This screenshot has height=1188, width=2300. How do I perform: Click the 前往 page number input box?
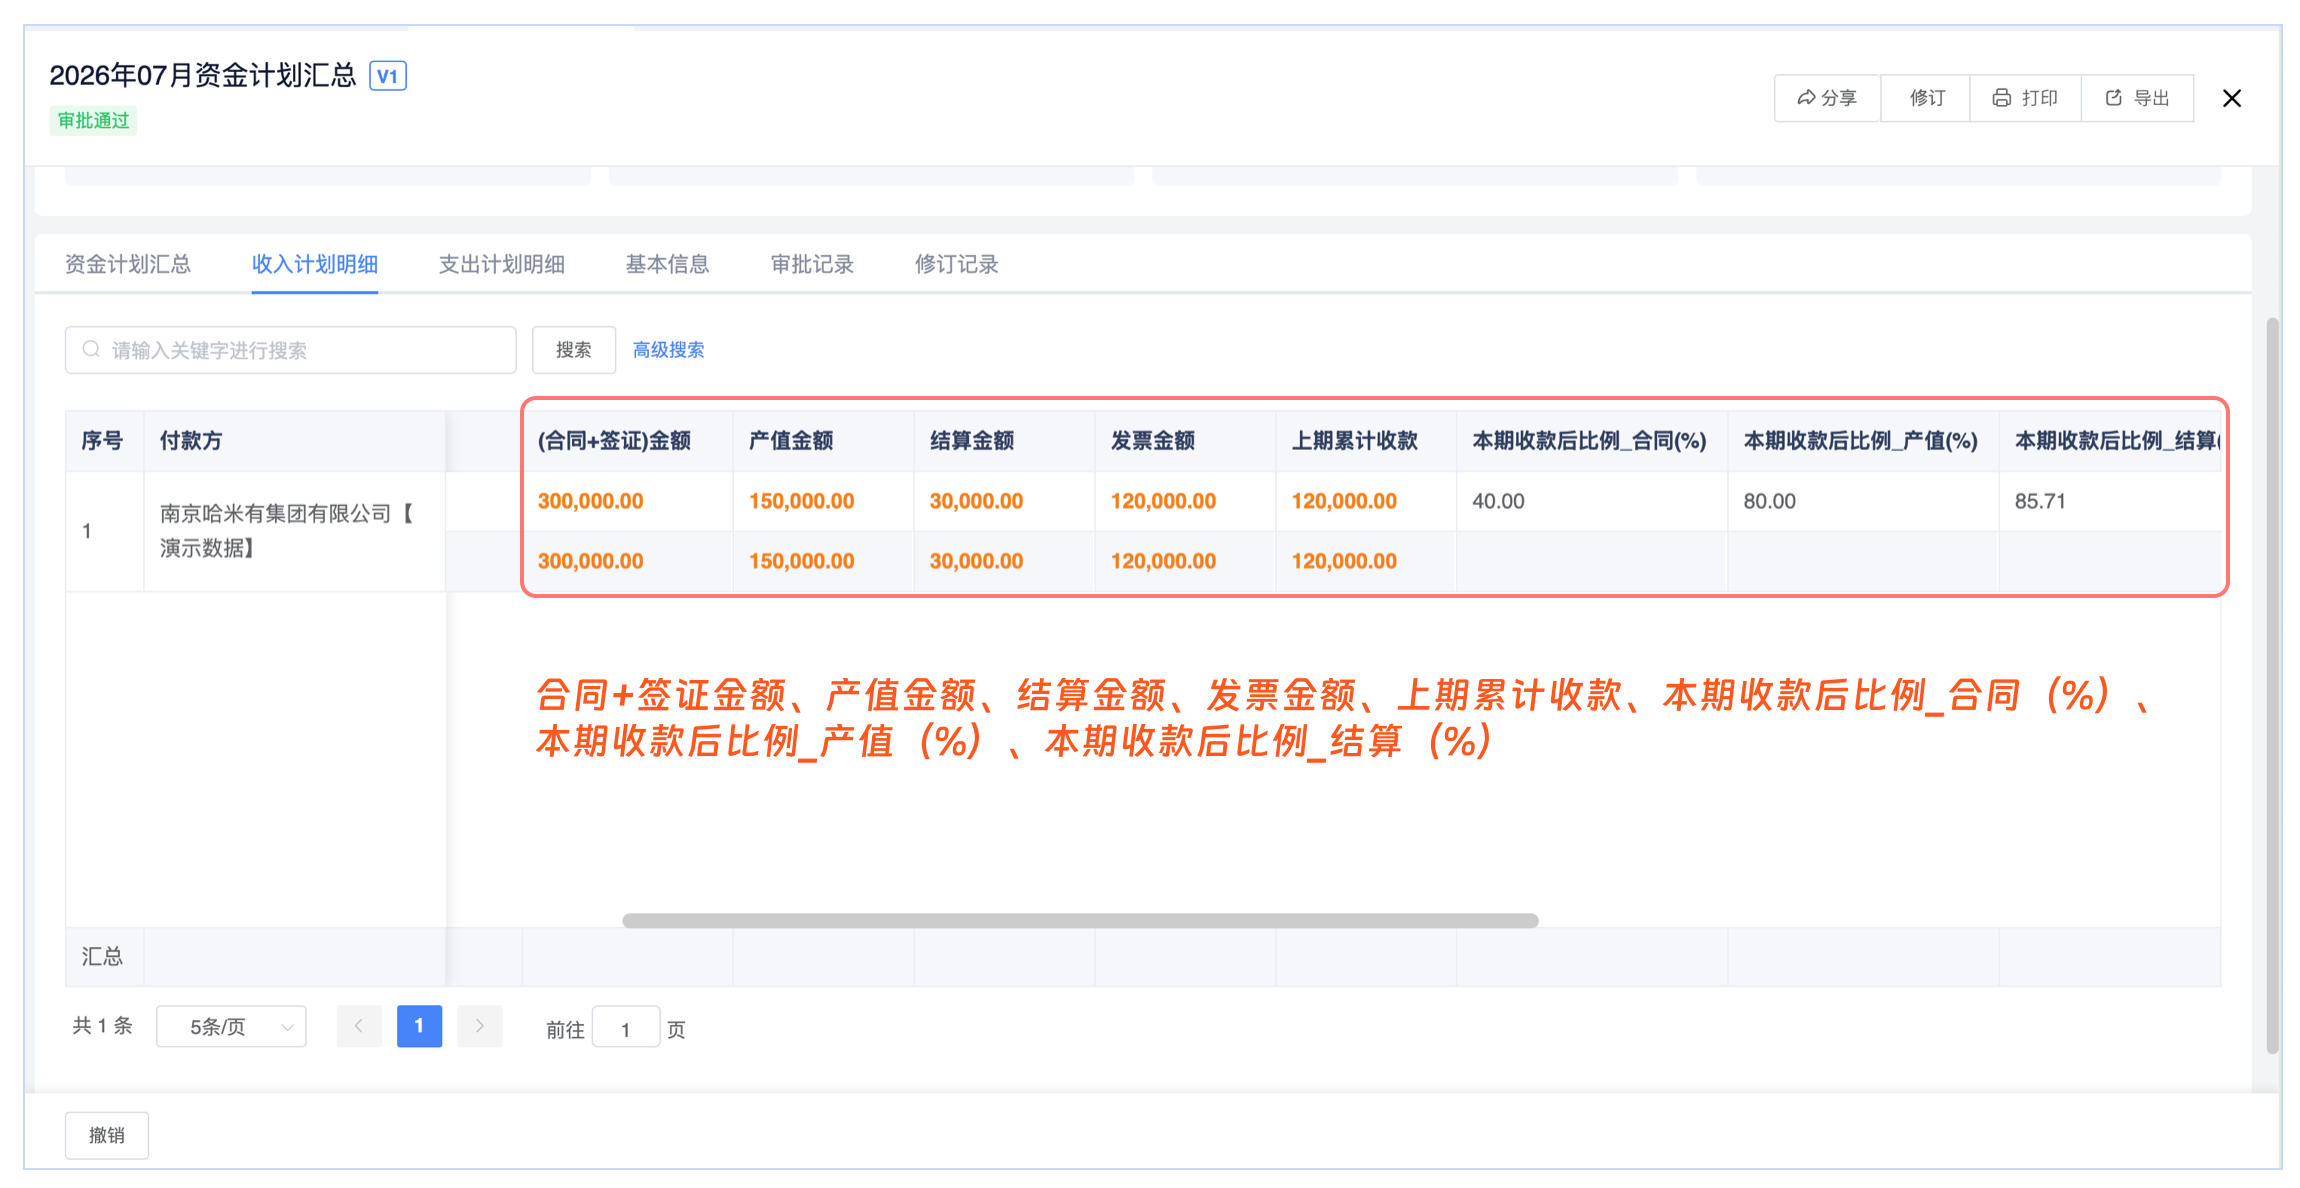click(x=625, y=1028)
